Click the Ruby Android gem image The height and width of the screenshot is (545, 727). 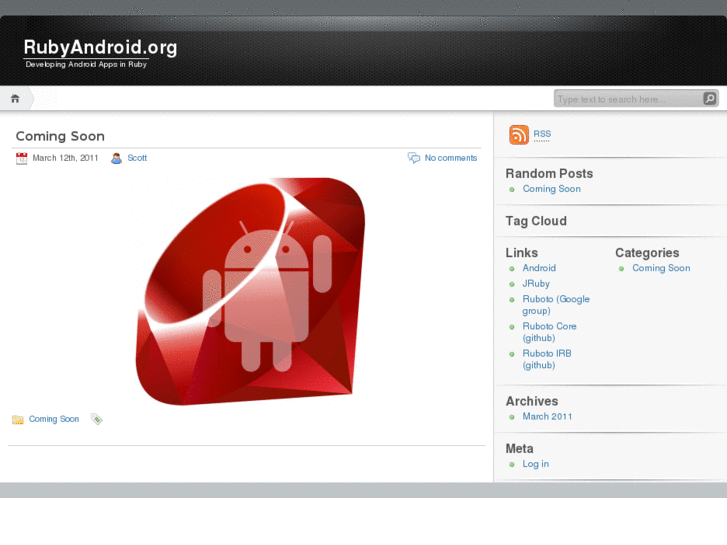pyautogui.click(x=250, y=291)
